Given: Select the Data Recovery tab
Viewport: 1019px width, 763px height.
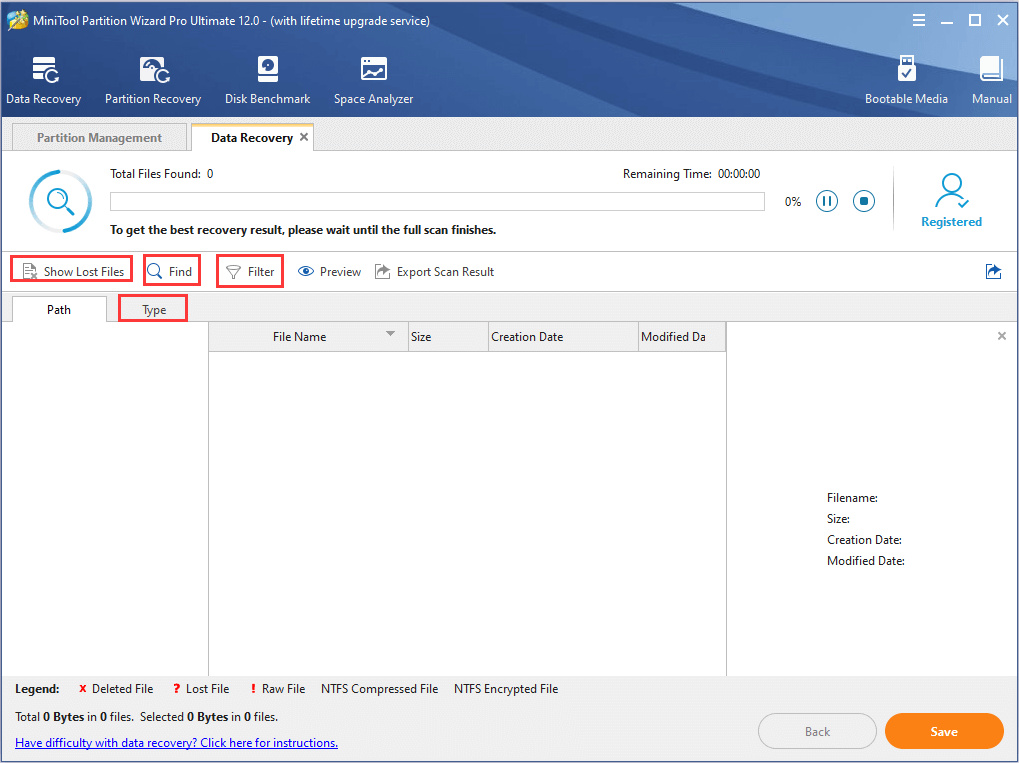Looking at the screenshot, I should (252, 138).
